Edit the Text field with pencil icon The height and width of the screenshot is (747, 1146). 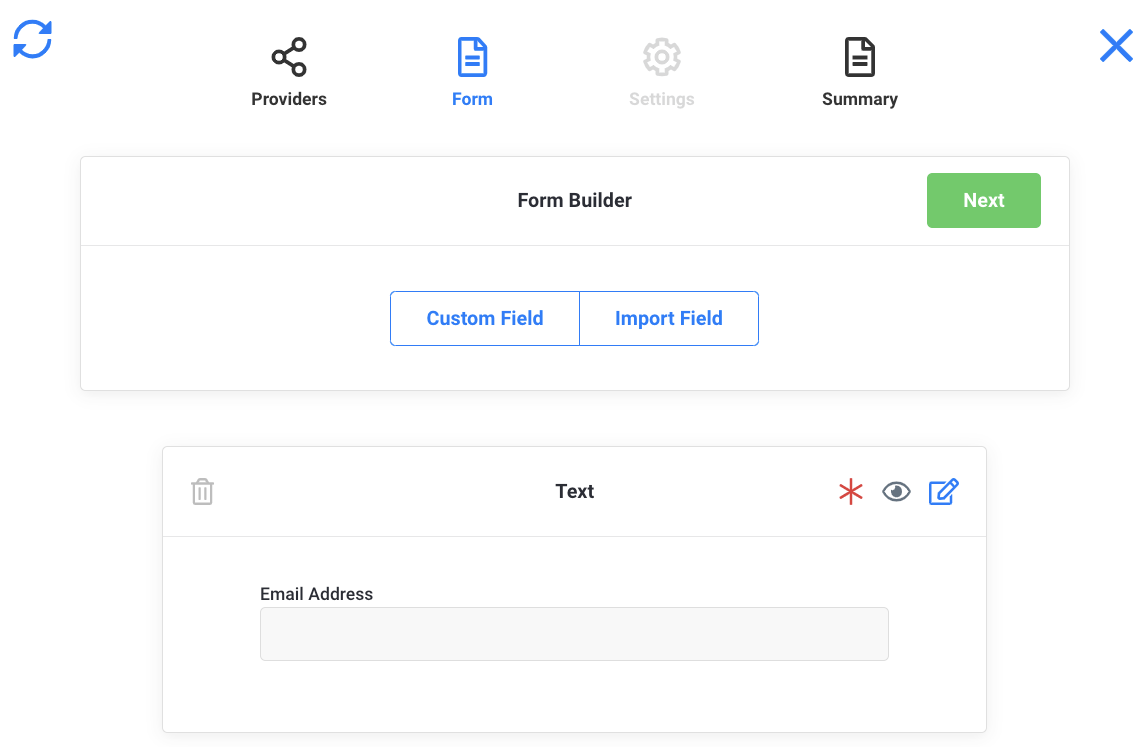coord(943,492)
